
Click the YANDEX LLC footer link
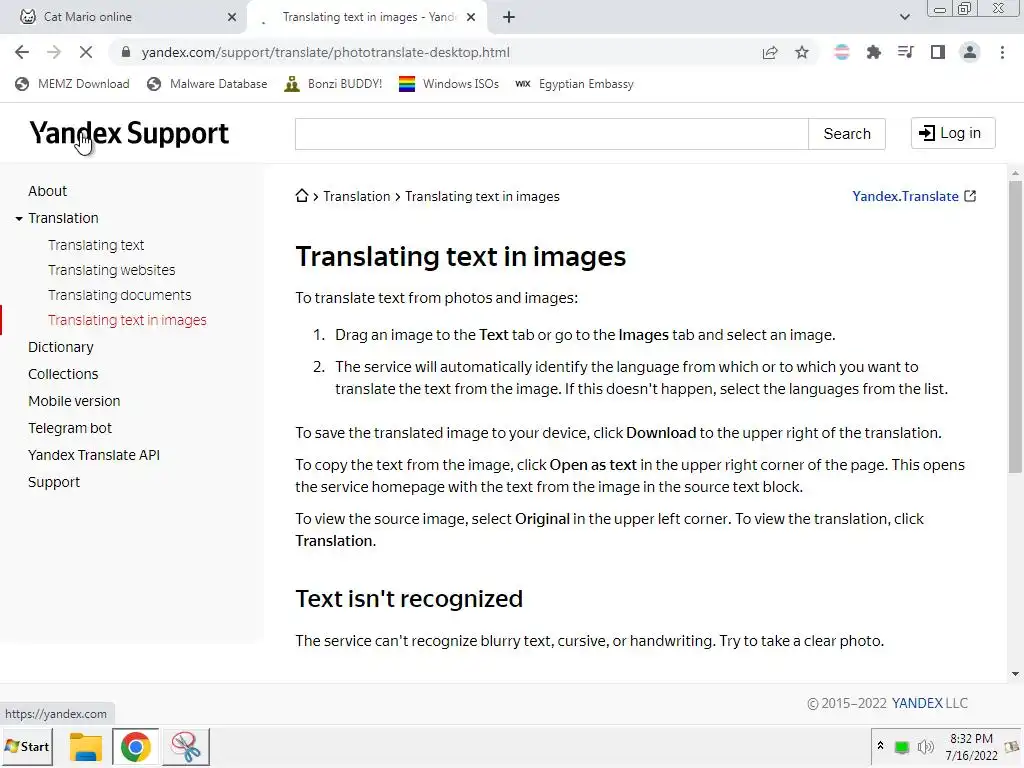[x=930, y=703]
